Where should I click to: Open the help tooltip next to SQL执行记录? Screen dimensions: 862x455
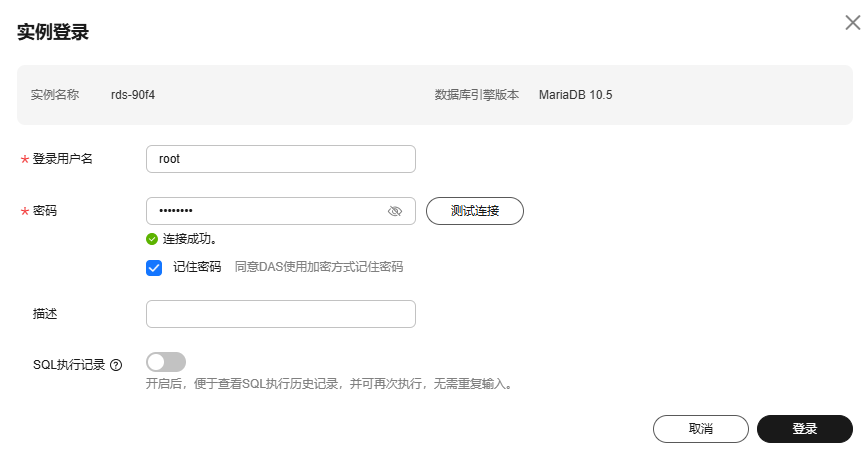pyautogui.click(x=116, y=365)
